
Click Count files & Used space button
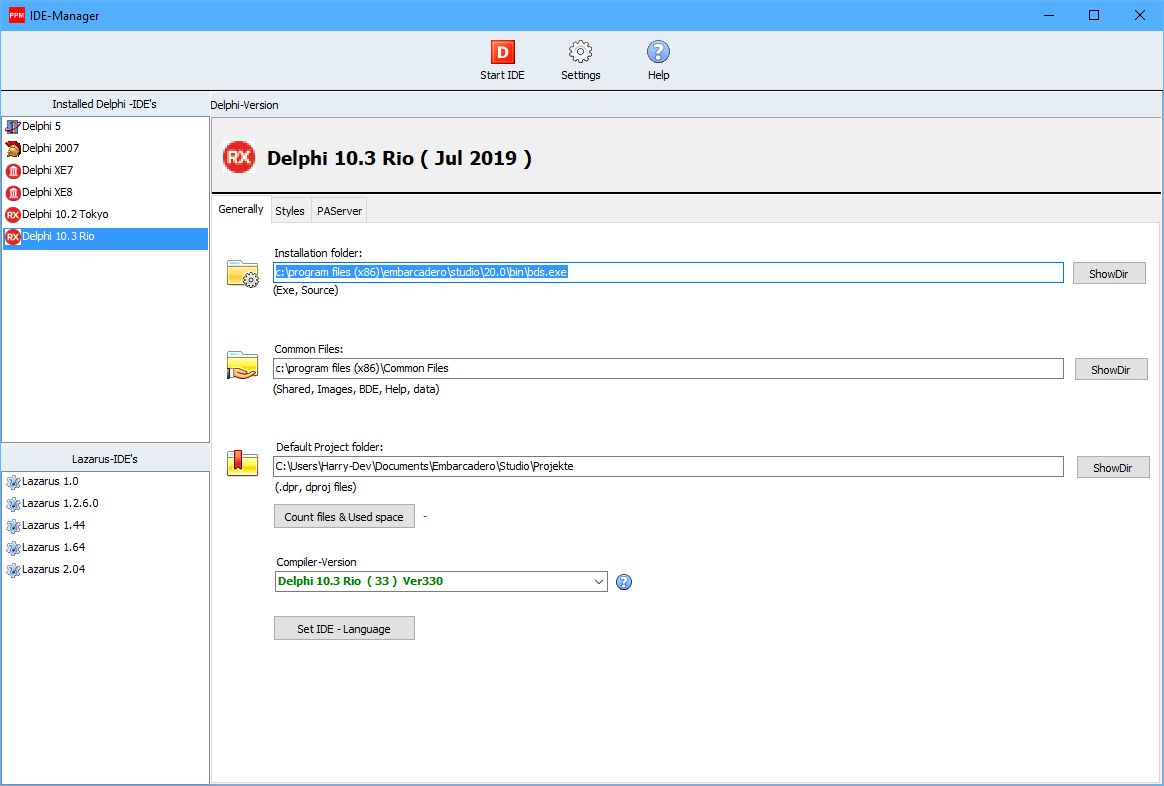pyautogui.click(x=344, y=517)
